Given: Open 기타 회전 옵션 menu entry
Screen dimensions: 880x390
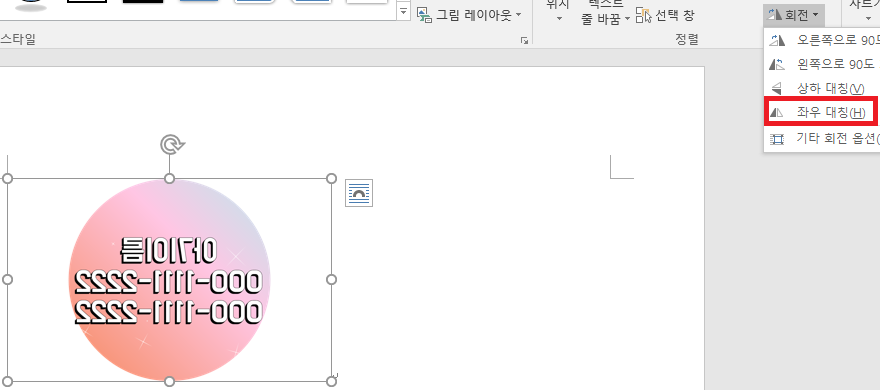Looking at the screenshot, I should point(822,139).
